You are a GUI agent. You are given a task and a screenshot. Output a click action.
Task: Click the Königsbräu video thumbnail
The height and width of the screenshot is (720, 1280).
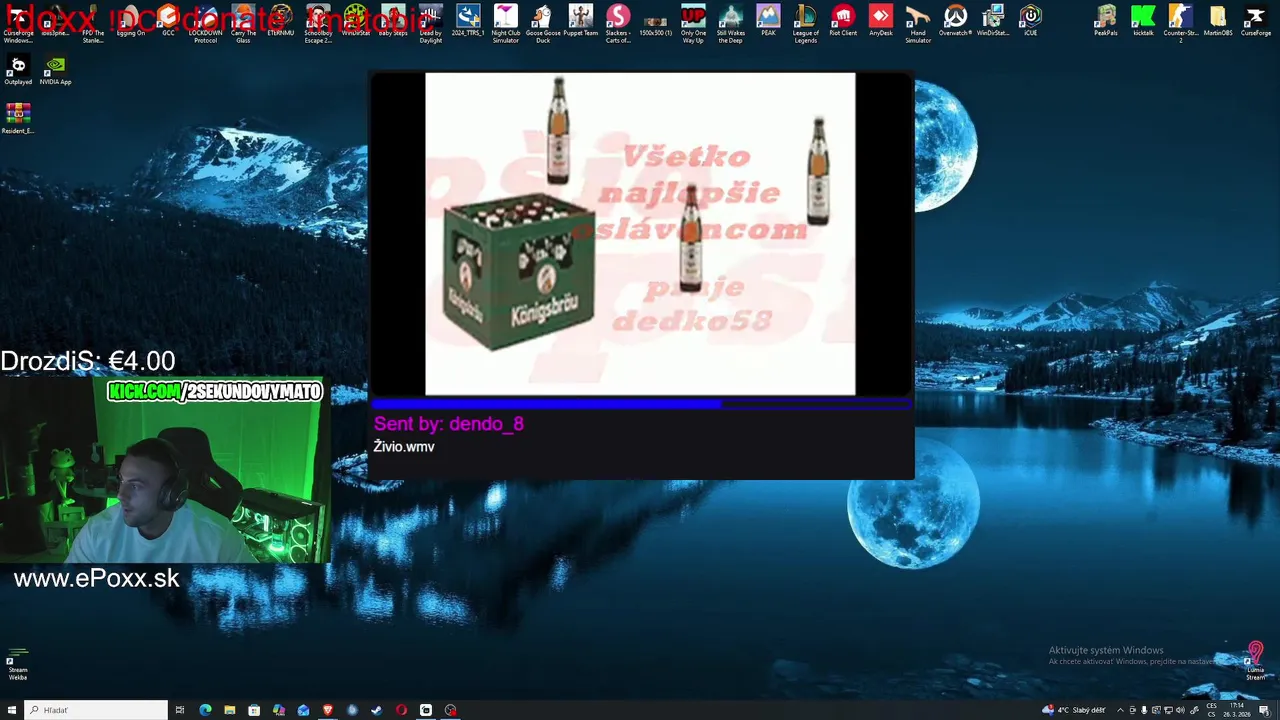coord(640,234)
